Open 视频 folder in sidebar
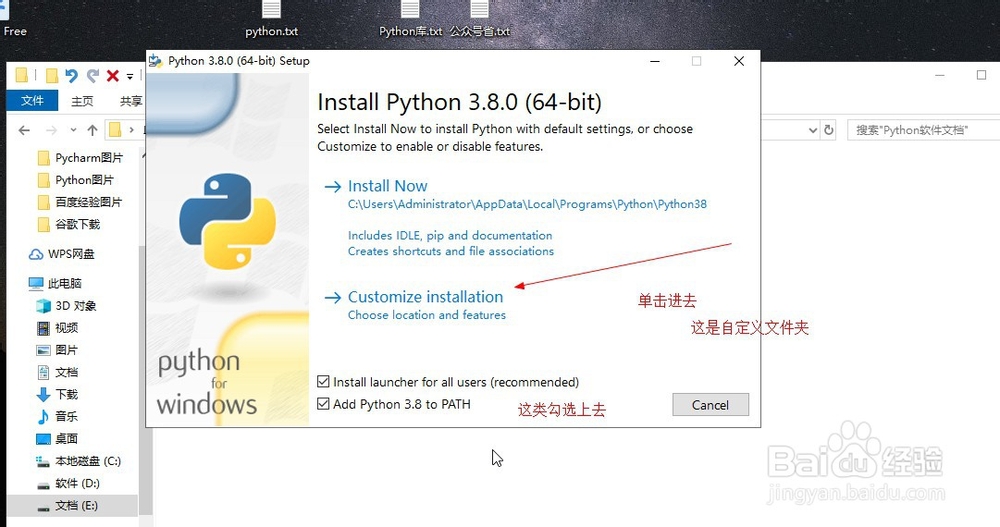The width and height of the screenshot is (1000, 527). coord(57,328)
